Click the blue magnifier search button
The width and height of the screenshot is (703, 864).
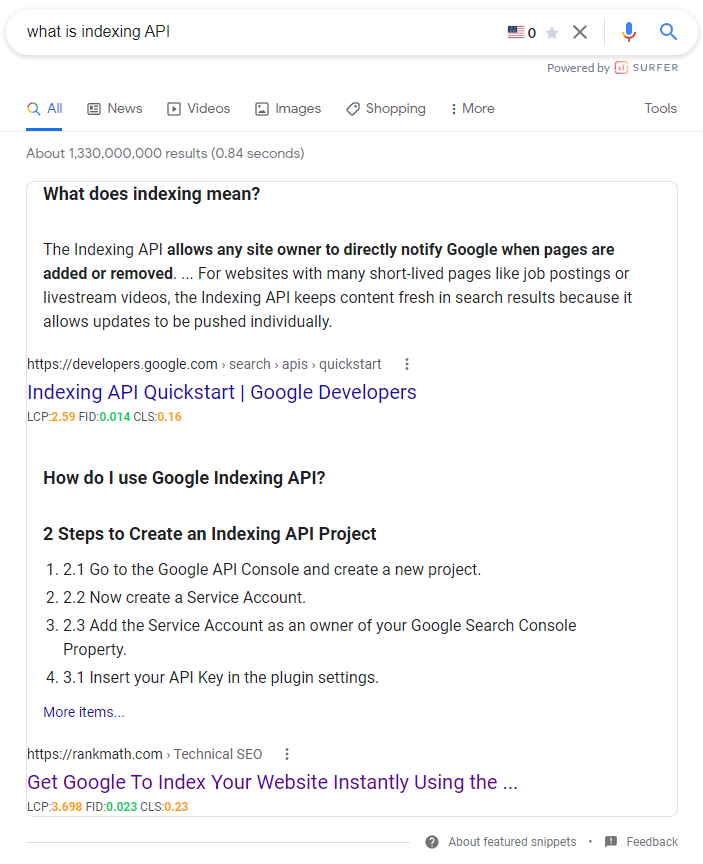click(x=668, y=32)
